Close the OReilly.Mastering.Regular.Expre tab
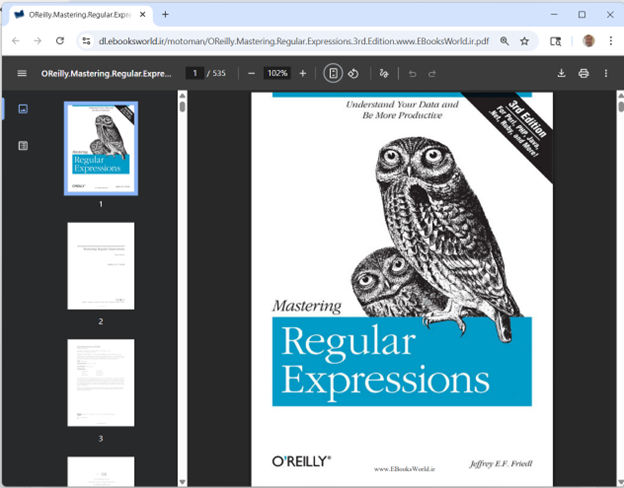624x488 pixels. [x=142, y=15]
